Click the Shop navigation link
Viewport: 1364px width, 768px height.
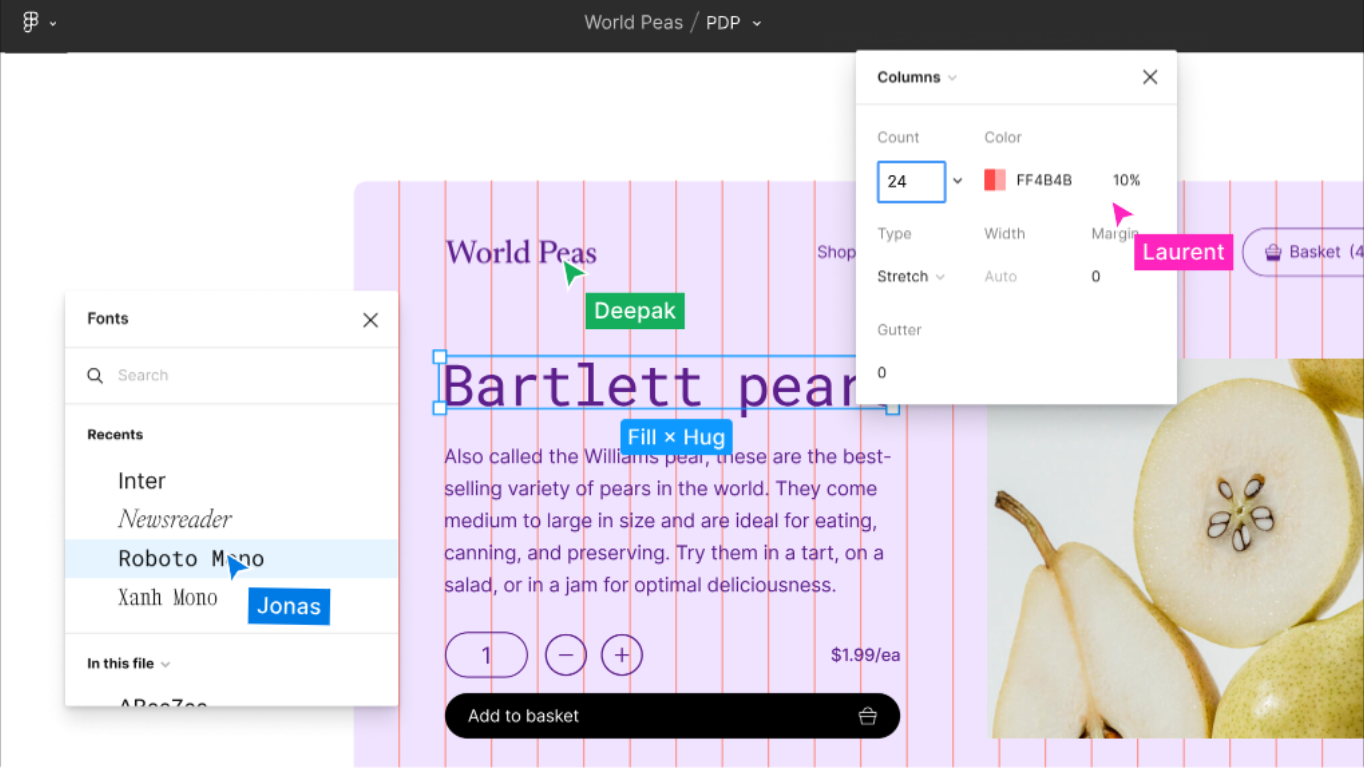coord(836,252)
